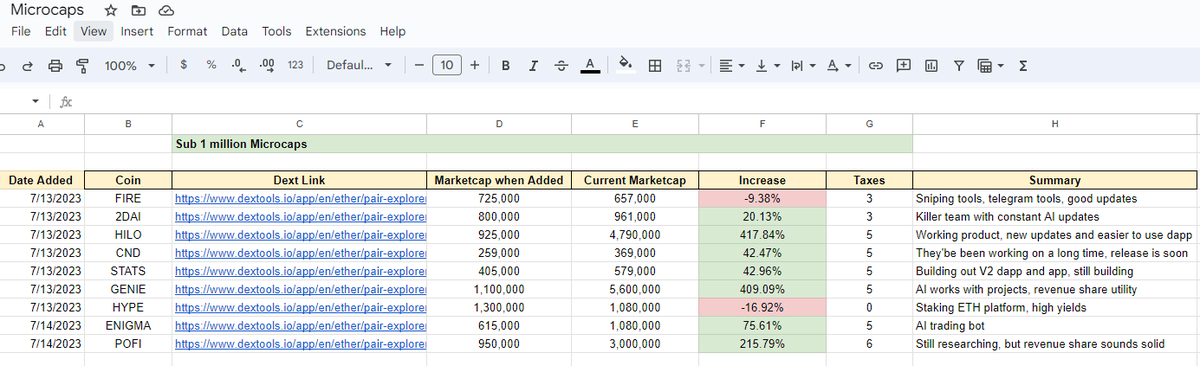The image size is (1200, 366).
Task: Click the fx formula bar
Action: tap(66, 101)
